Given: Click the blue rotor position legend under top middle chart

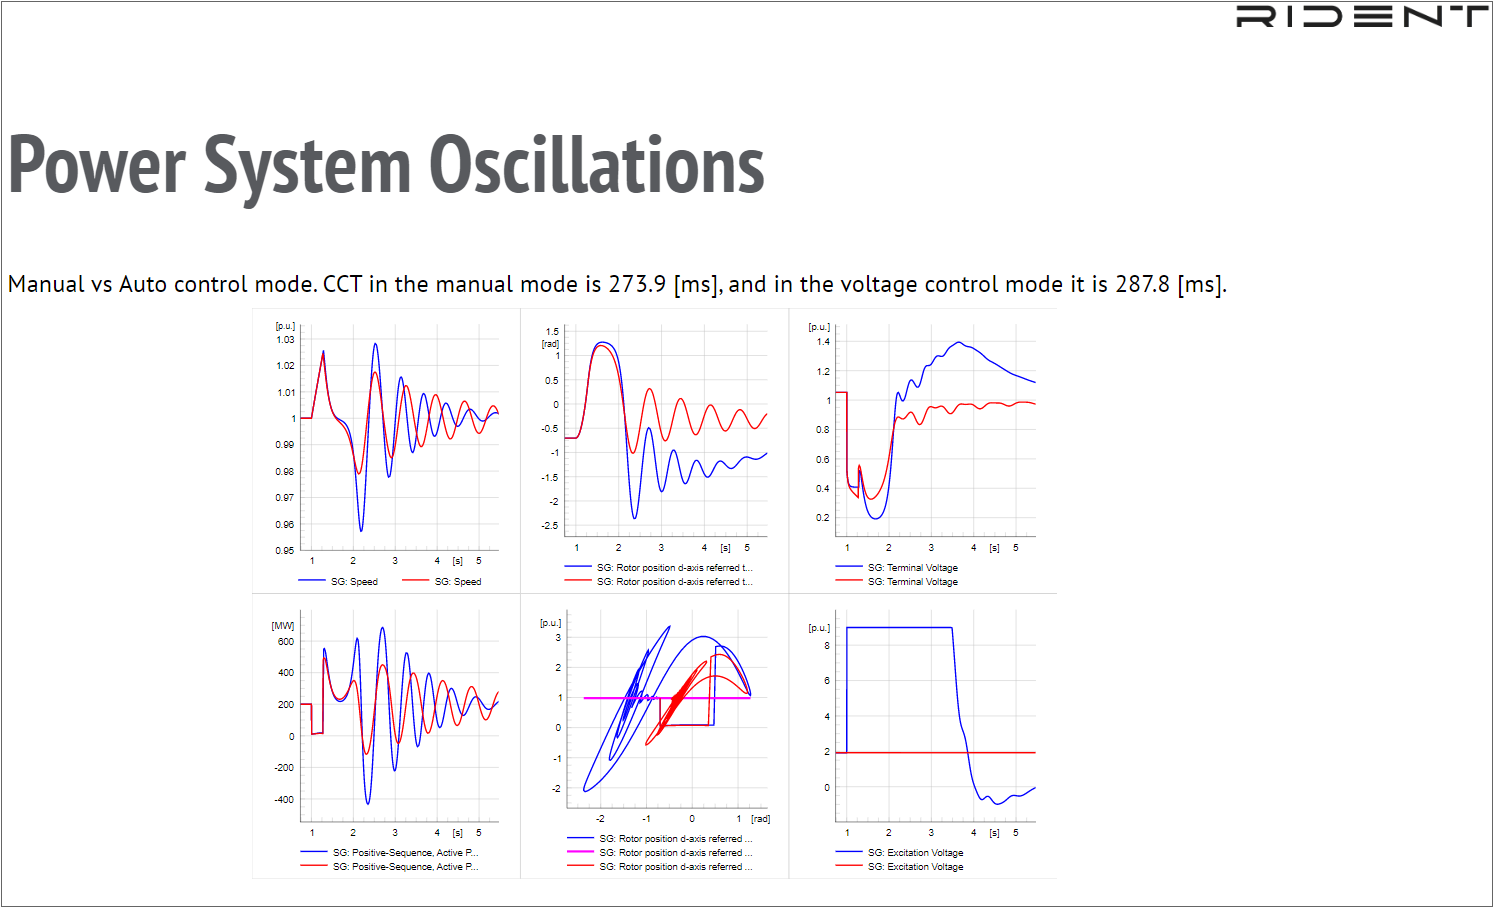Looking at the screenshot, I should (658, 568).
